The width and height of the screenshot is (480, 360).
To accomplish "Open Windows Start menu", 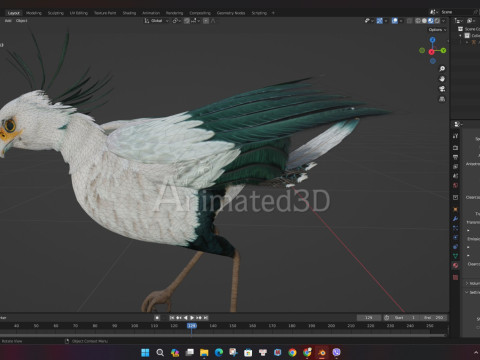I will tap(145, 352).
